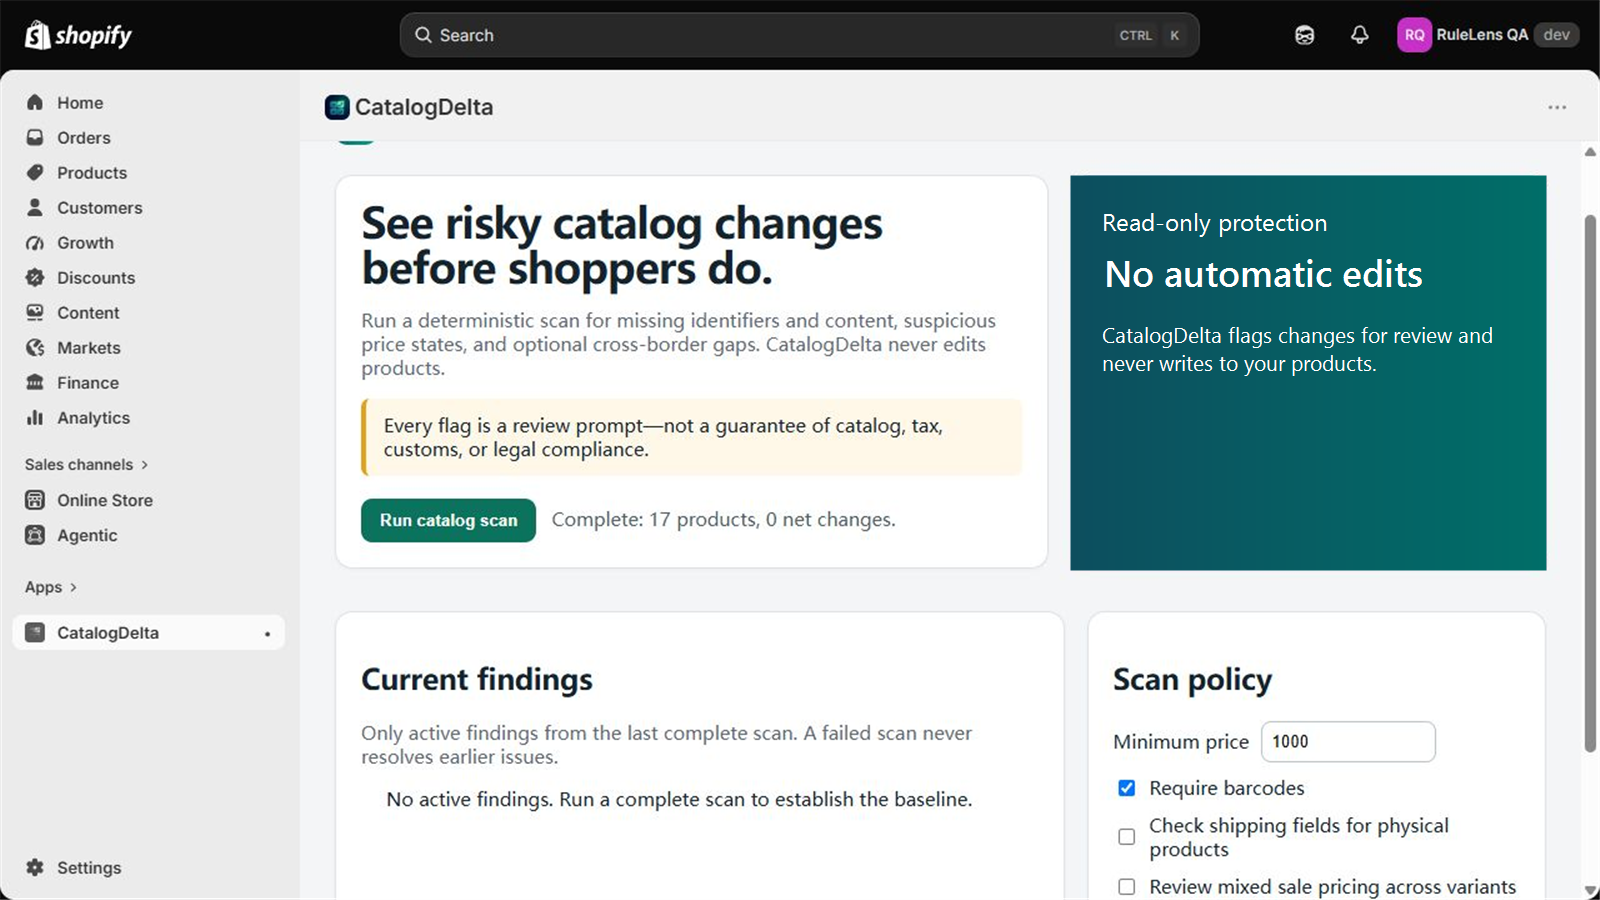Click the Sidekick assistant icon in top bar
The width and height of the screenshot is (1600, 900).
coord(1304,35)
